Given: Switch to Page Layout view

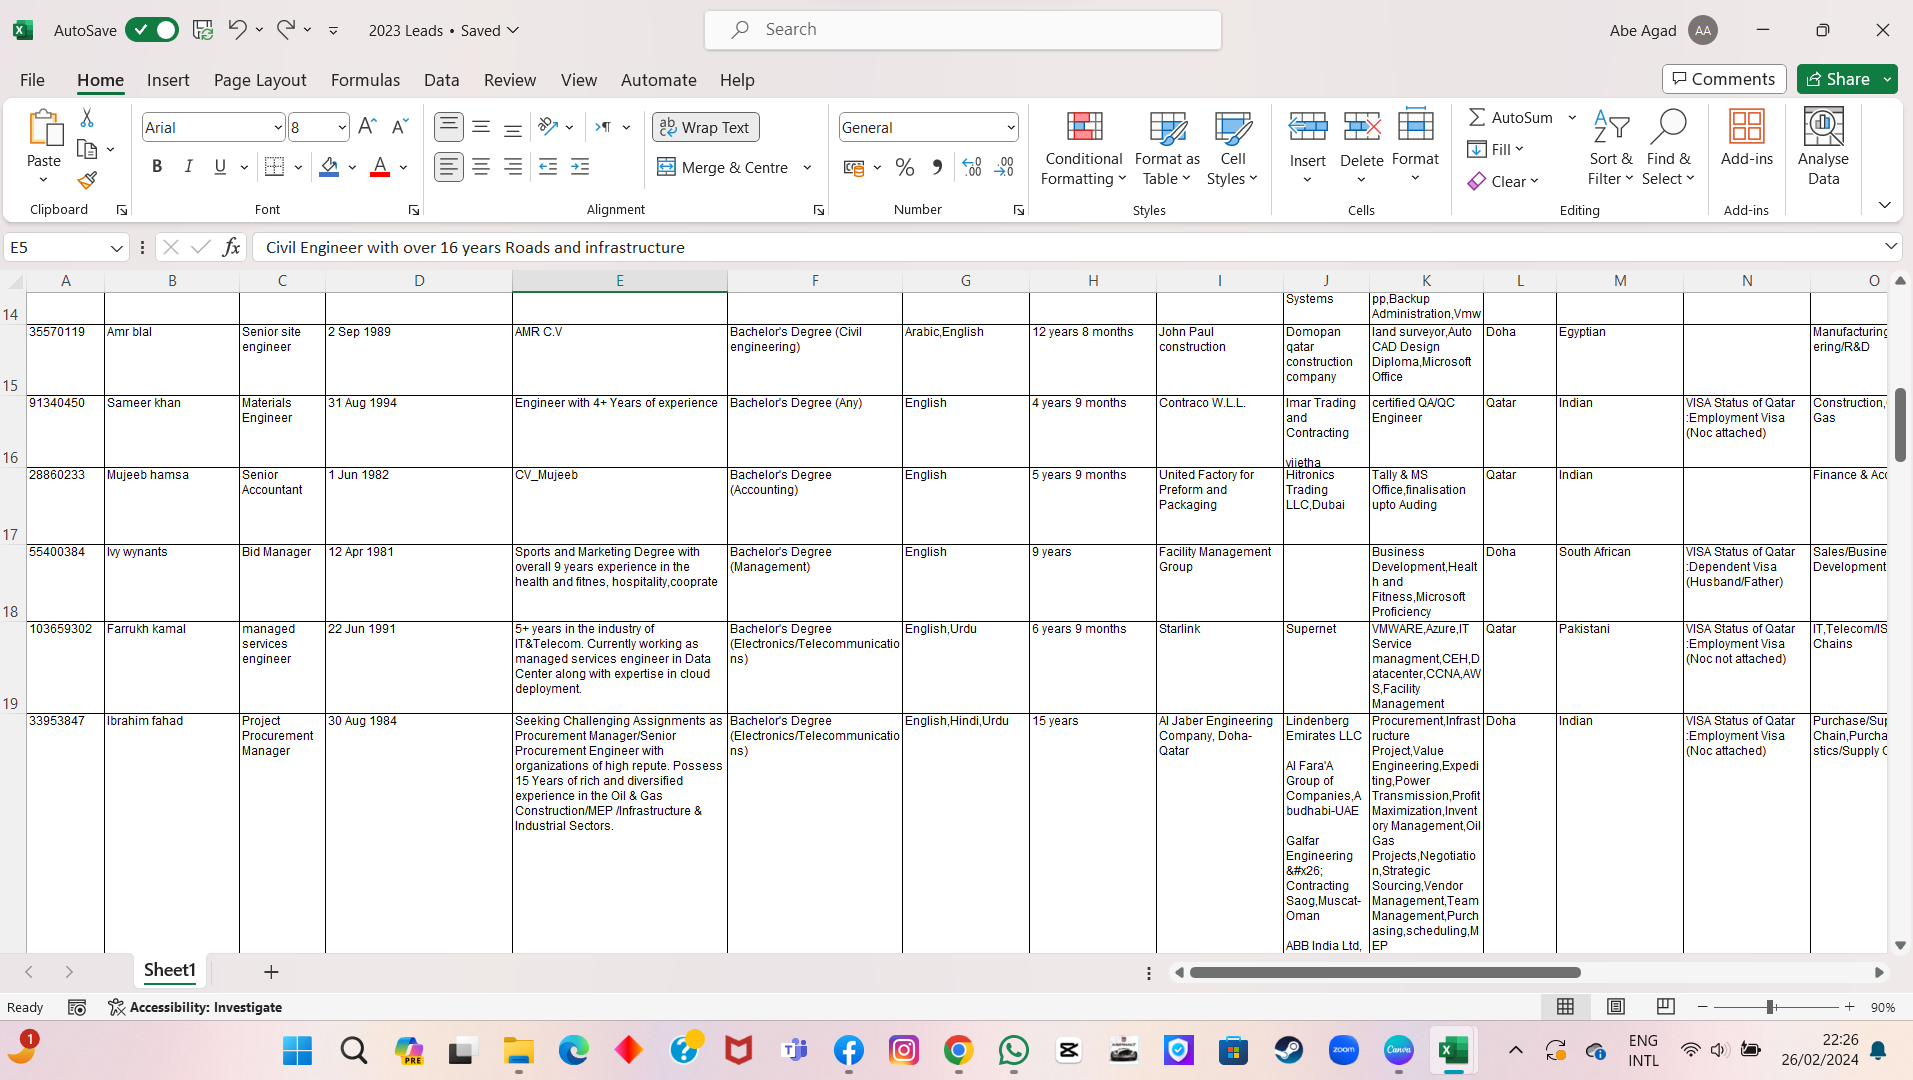Looking at the screenshot, I should 1616,1007.
